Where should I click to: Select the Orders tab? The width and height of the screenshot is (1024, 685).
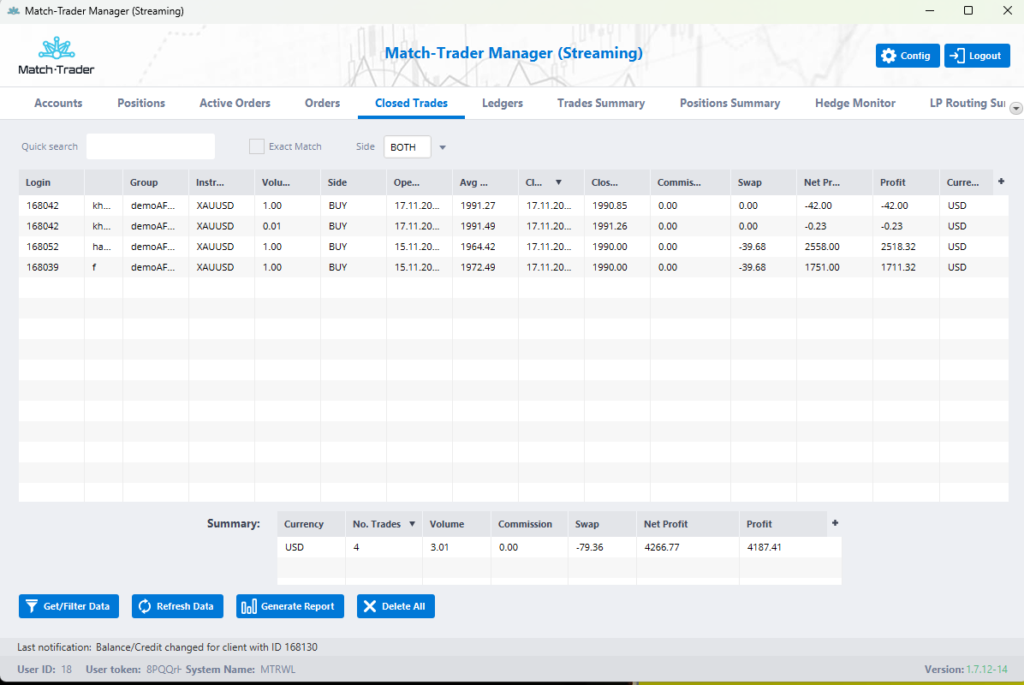(x=322, y=103)
